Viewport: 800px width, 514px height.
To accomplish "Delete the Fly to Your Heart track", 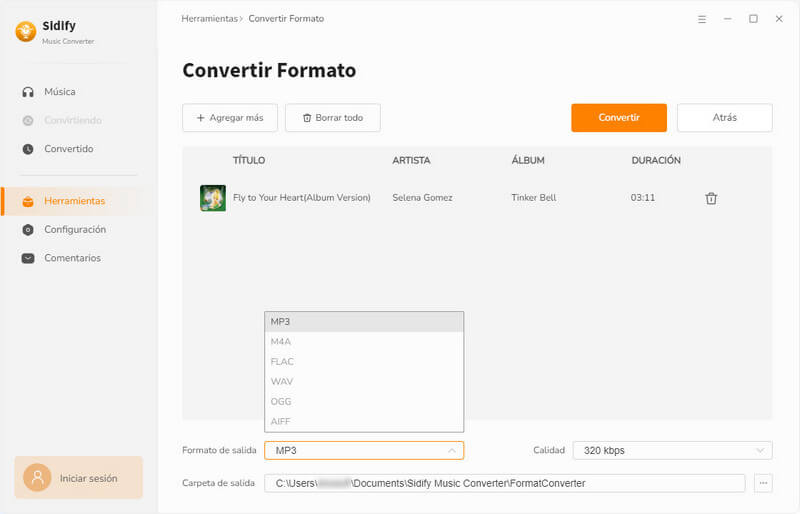I will point(711,198).
